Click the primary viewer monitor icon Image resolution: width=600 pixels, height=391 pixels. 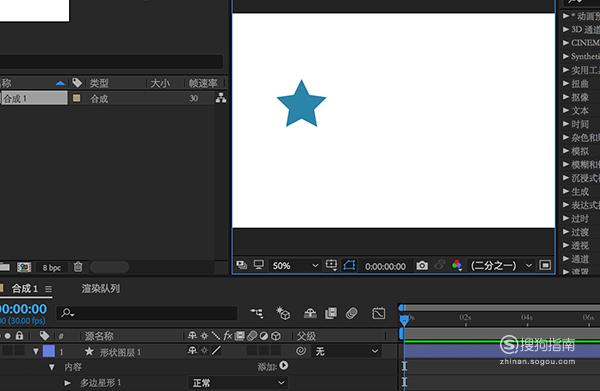259,265
